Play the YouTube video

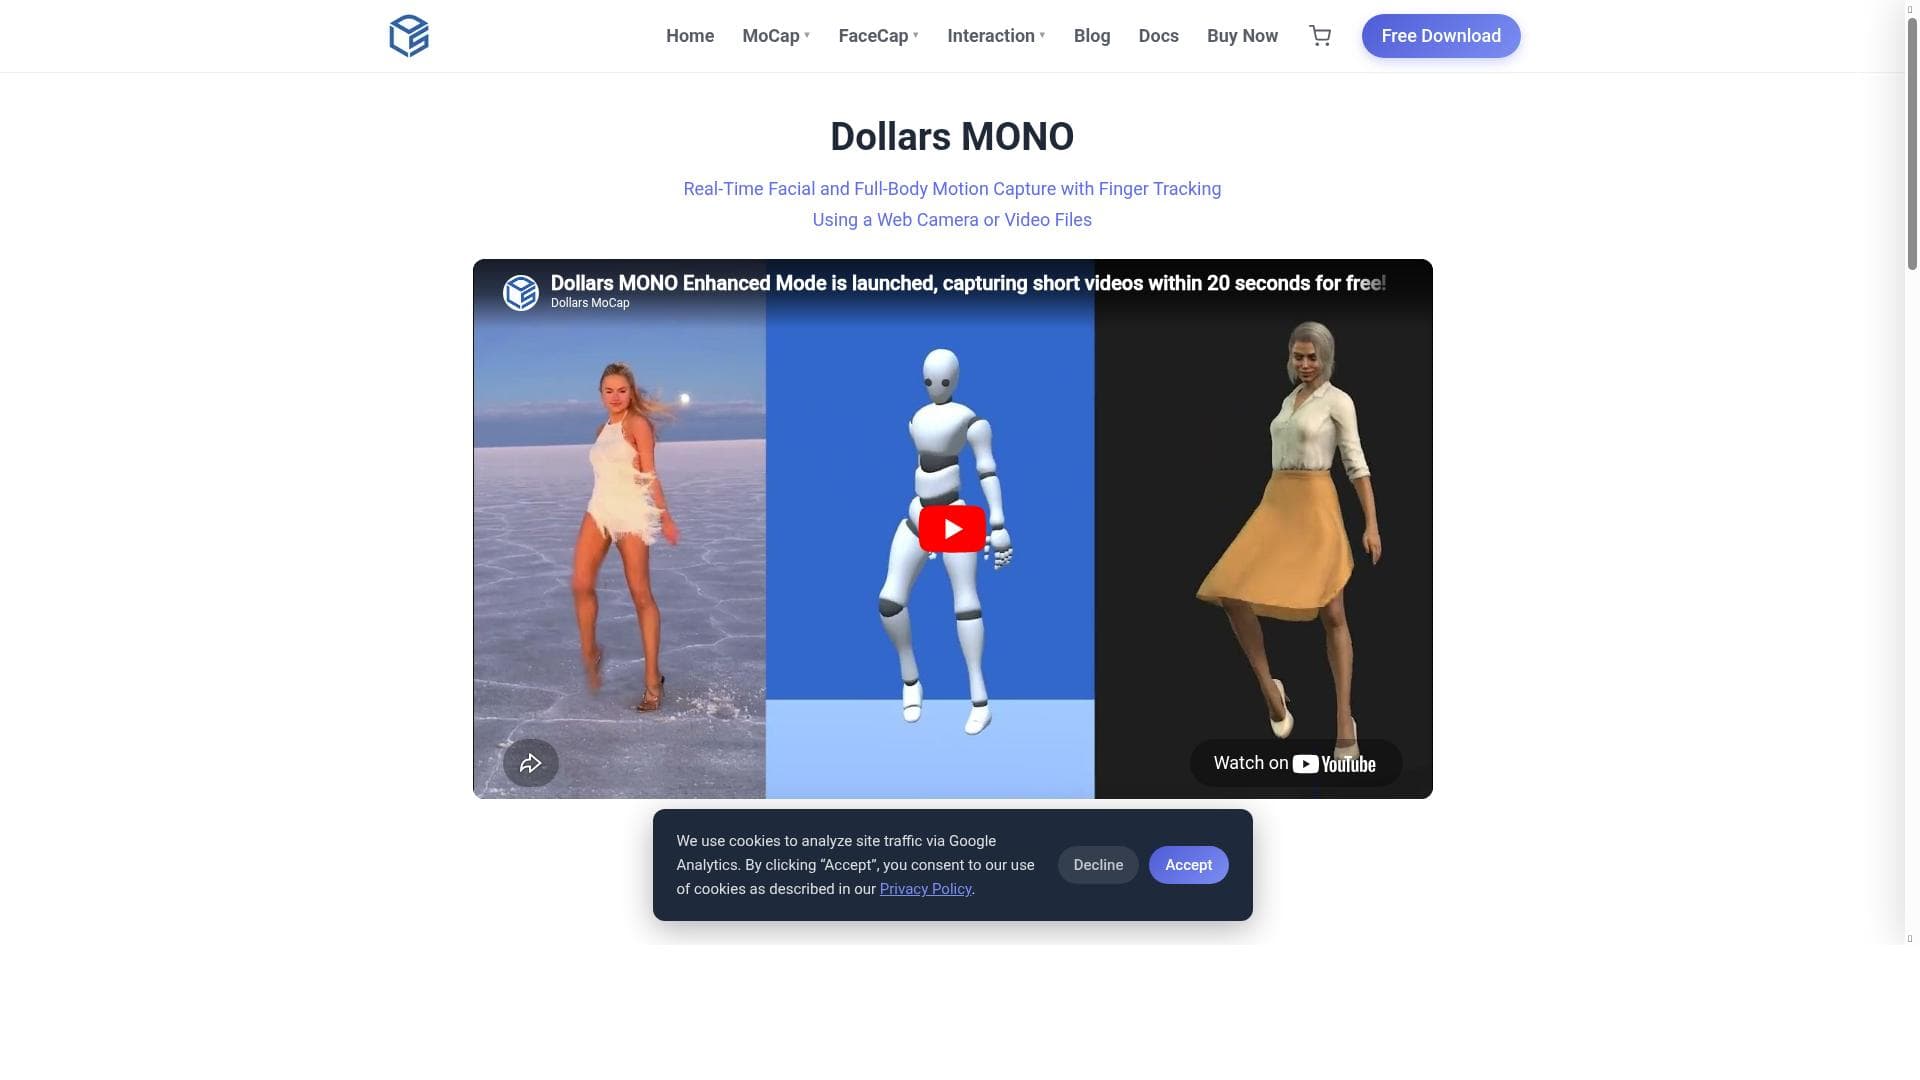click(x=952, y=529)
